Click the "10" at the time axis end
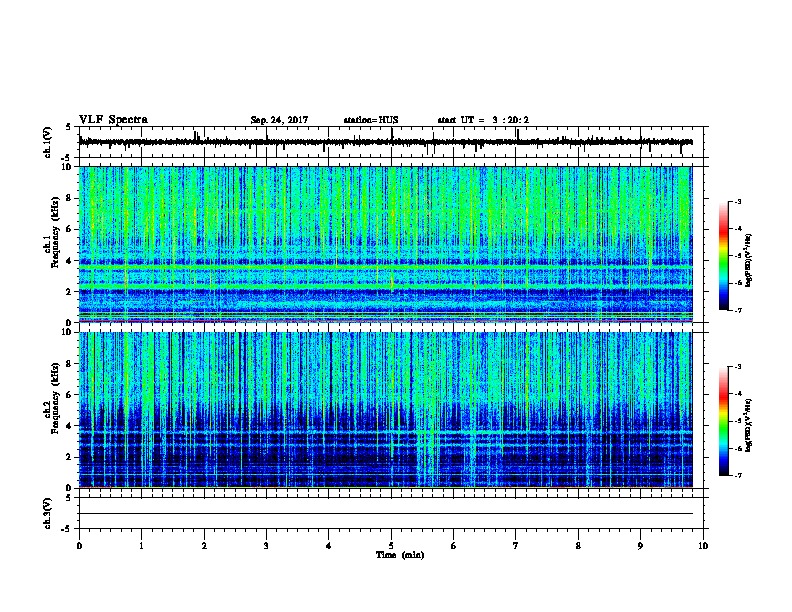This screenshot has height=612, width=792. 703,546
